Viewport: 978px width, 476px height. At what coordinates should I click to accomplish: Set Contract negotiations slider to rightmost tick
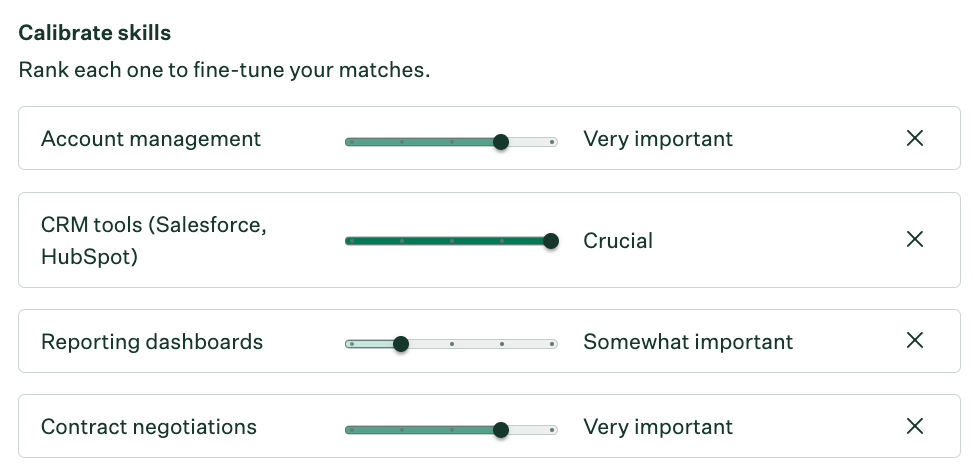coord(551,430)
